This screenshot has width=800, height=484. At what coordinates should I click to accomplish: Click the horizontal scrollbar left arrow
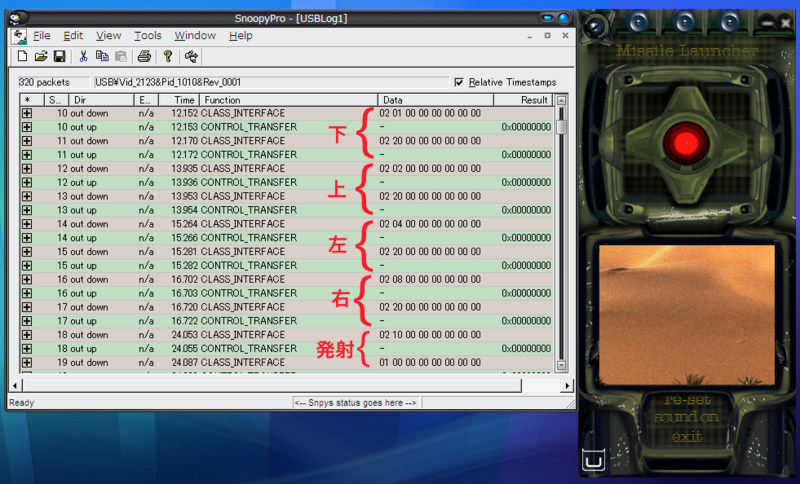pyautogui.click(x=15, y=386)
